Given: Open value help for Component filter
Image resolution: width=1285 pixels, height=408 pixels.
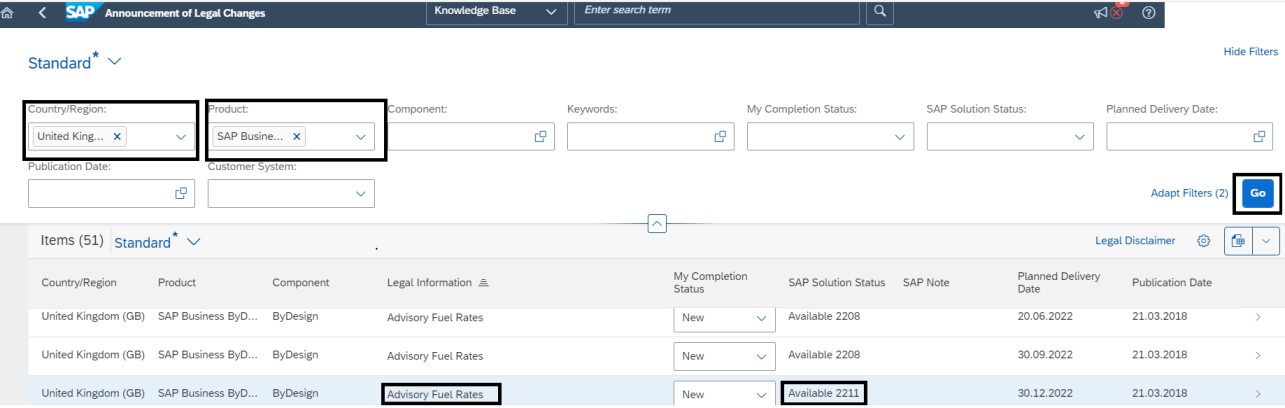Looking at the screenshot, I should click(541, 136).
